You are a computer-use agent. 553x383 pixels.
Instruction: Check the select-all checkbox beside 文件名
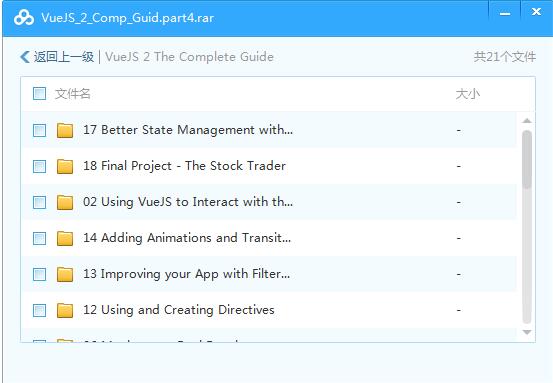pyautogui.click(x=40, y=94)
